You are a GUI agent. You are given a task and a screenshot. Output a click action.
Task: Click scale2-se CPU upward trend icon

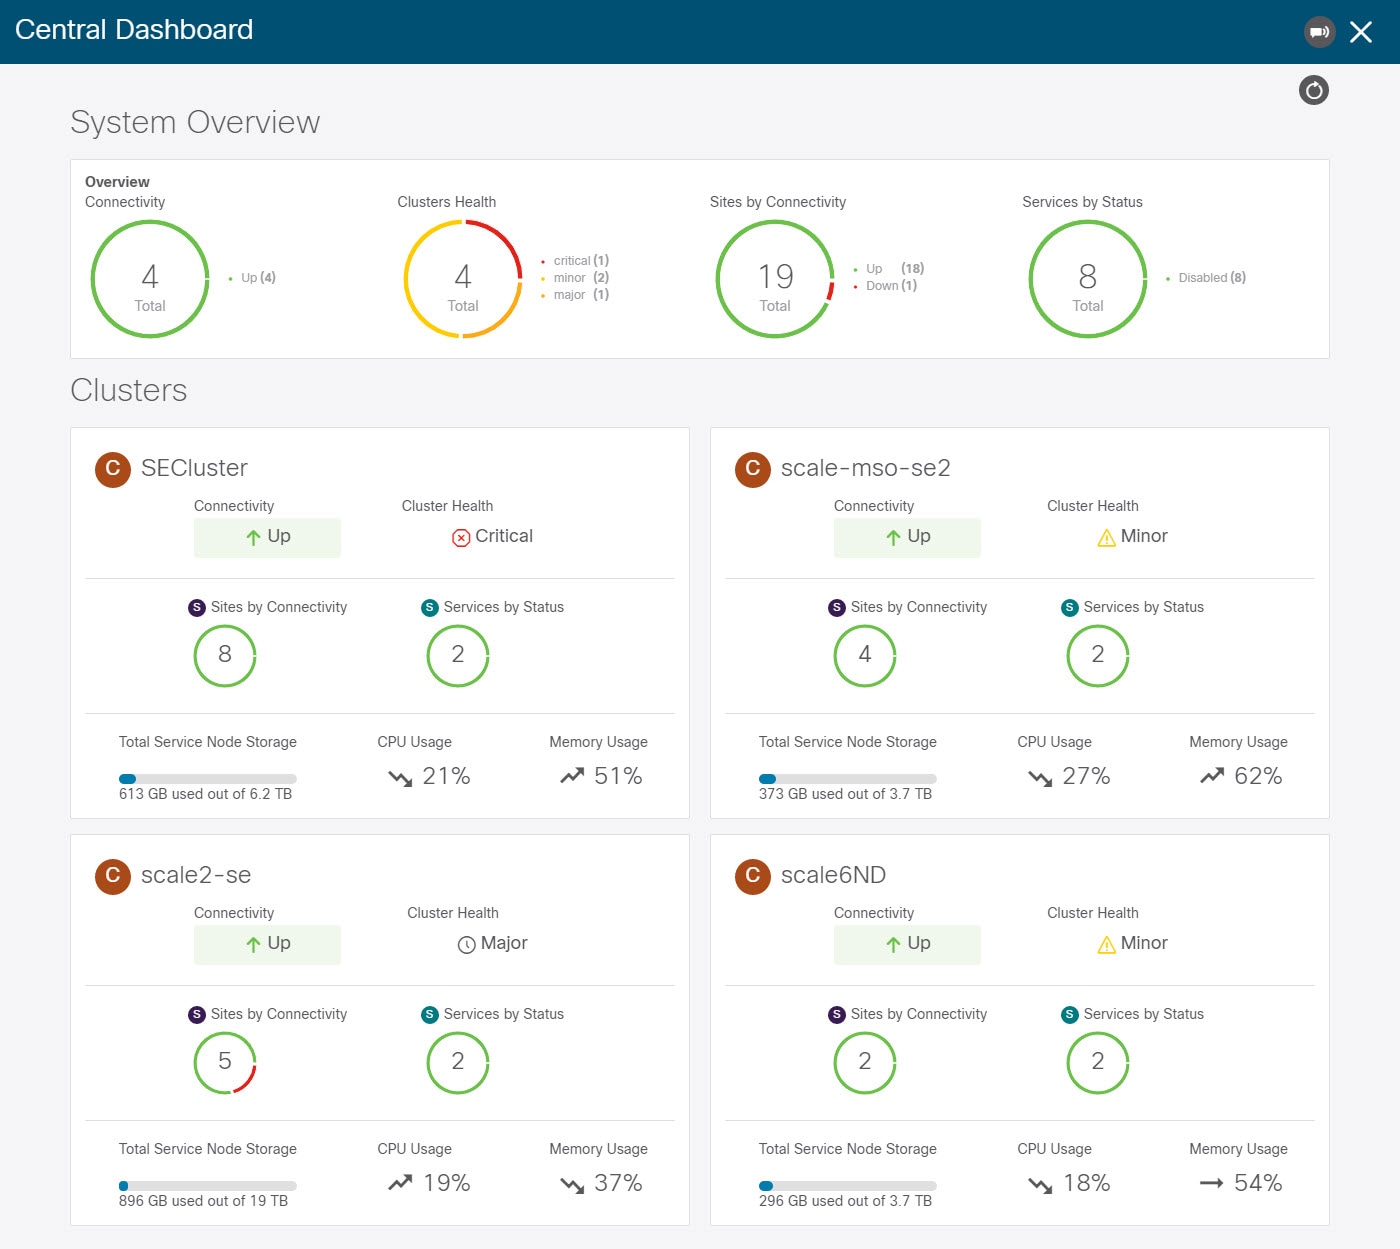400,1183
